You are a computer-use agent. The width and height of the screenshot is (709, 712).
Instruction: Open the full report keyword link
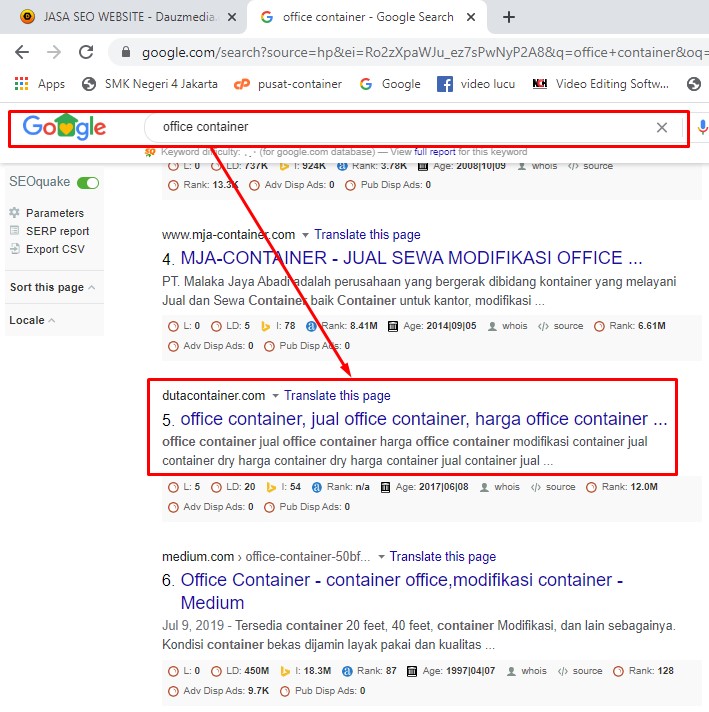434,152
